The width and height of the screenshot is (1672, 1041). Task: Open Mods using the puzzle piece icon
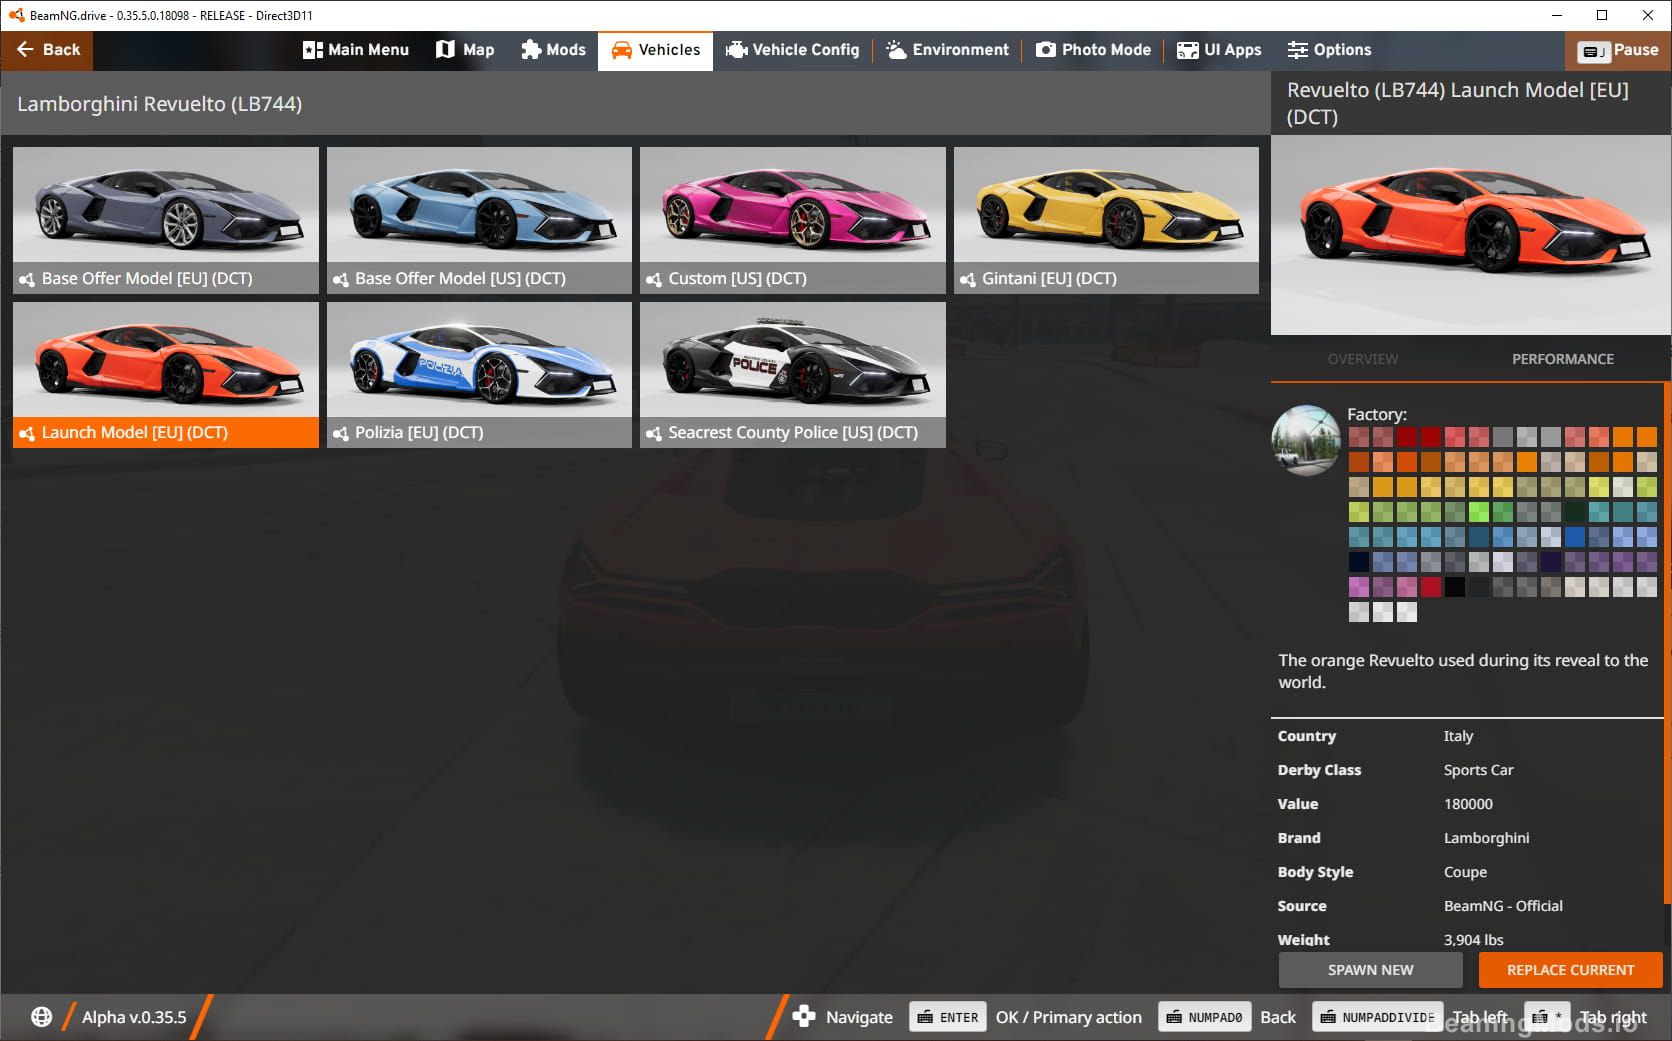coord(531,49)
